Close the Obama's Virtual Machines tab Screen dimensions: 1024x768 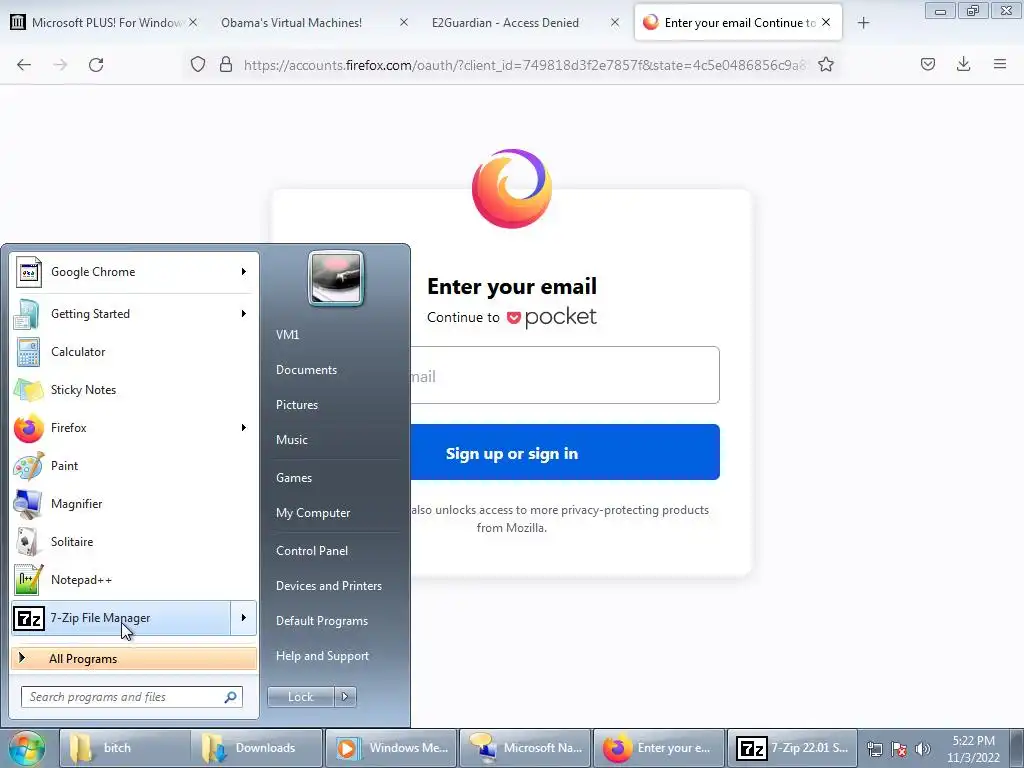click(404, 23)
